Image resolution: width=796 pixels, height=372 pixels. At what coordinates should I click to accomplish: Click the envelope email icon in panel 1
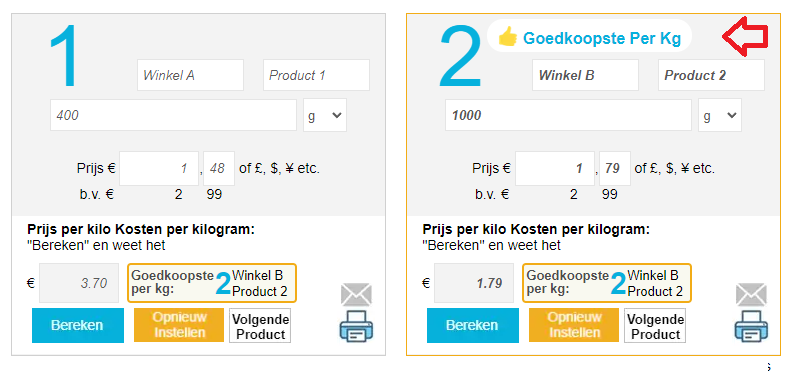(356, 295)
